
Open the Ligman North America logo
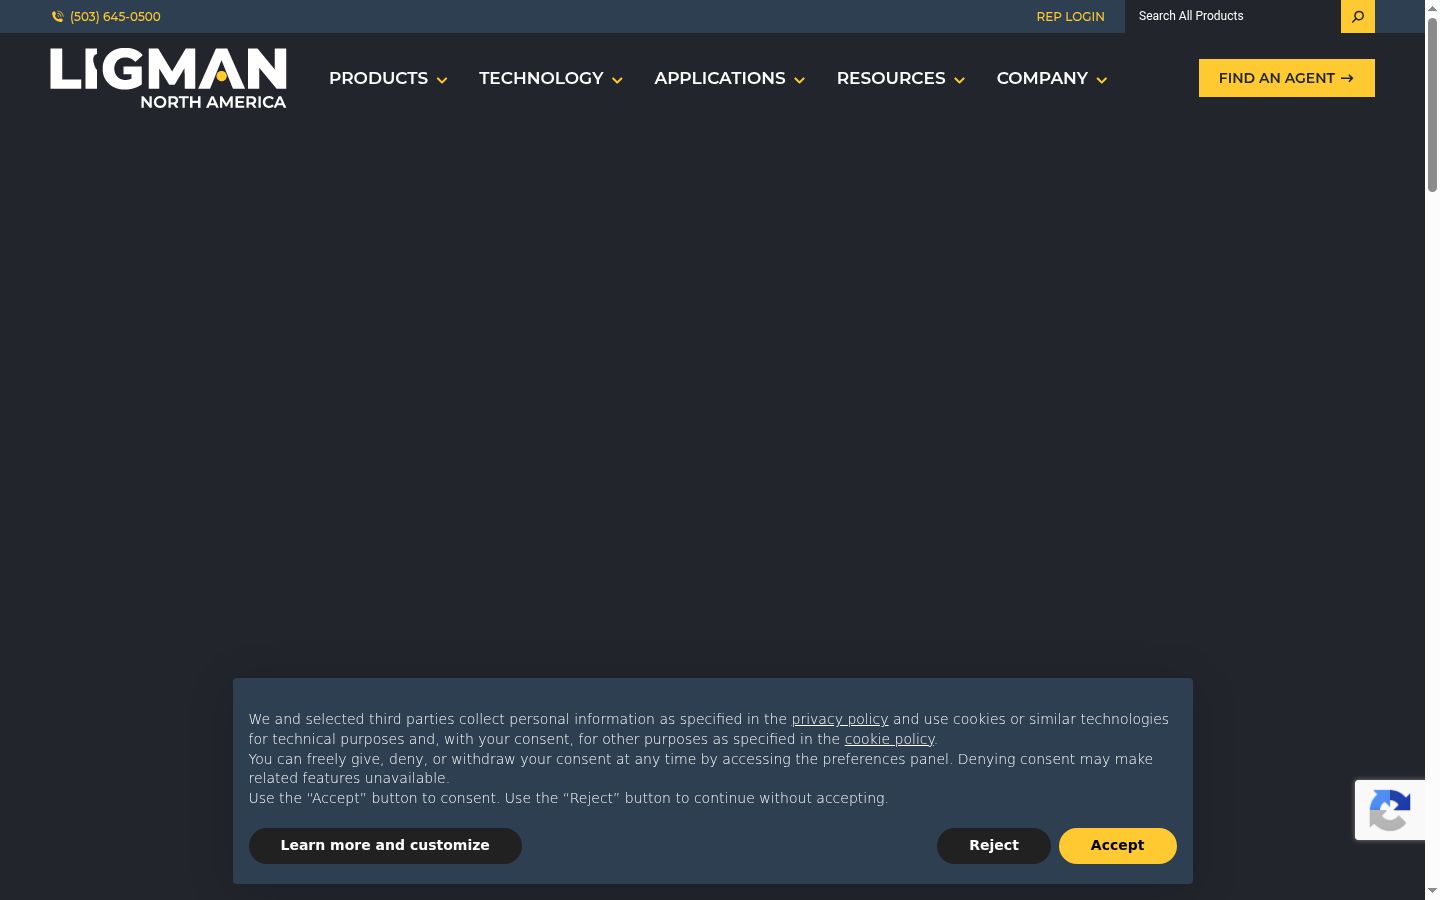(x=168, y=78)
